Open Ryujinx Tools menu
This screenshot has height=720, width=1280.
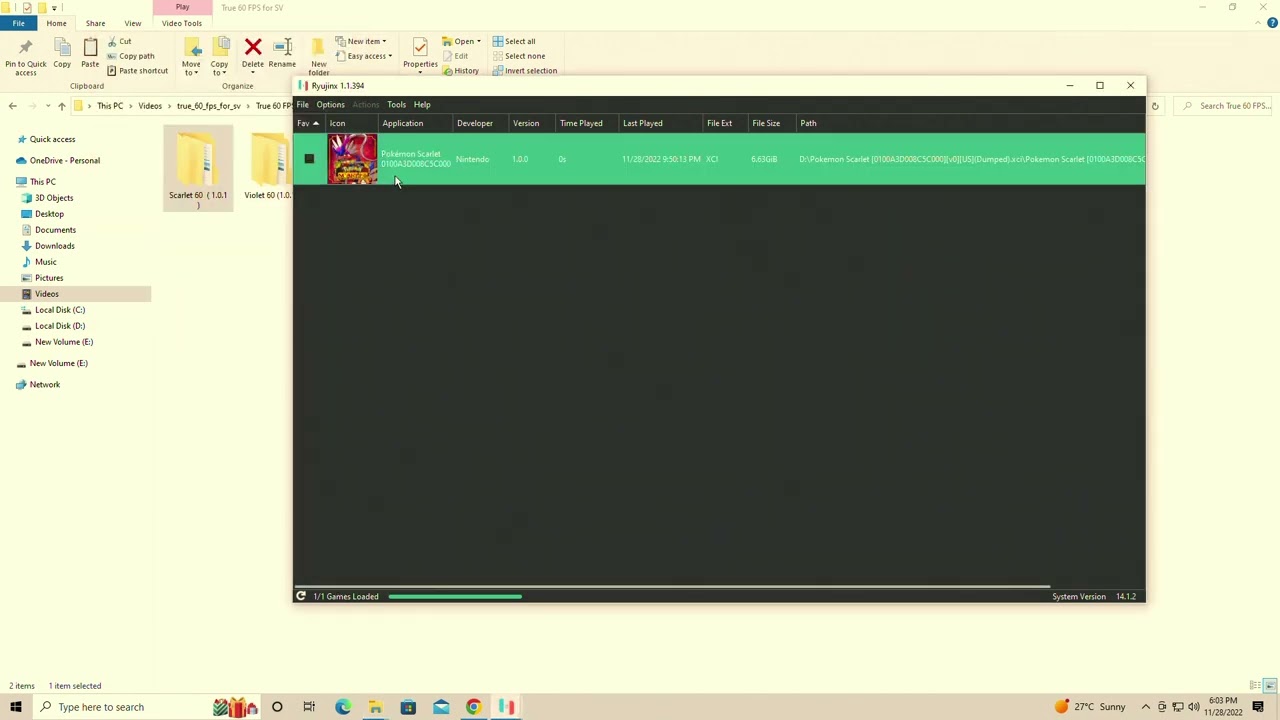pyautogui.click(x=396, y=104)
